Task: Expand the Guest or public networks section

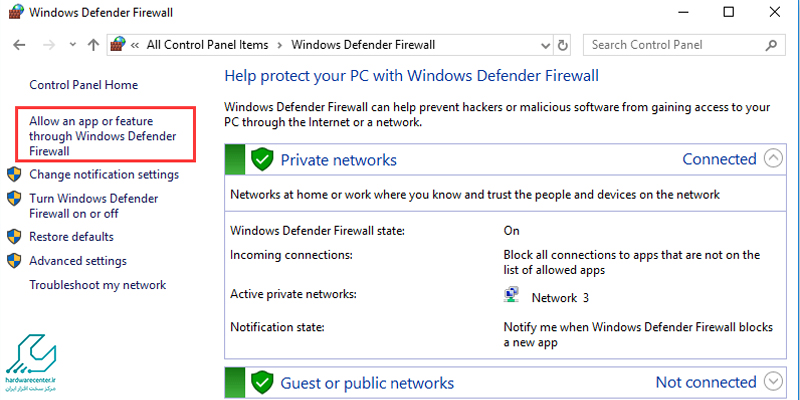Action: coord(772,381)
